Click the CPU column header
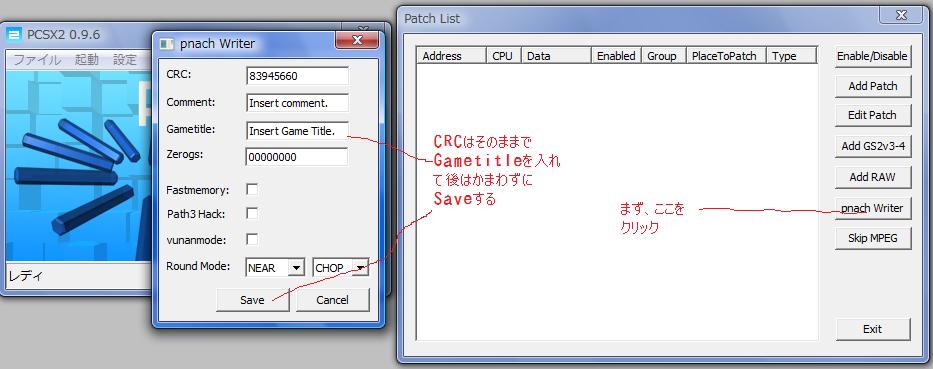The width and height of the screenshot is (933, 369). 504,56
